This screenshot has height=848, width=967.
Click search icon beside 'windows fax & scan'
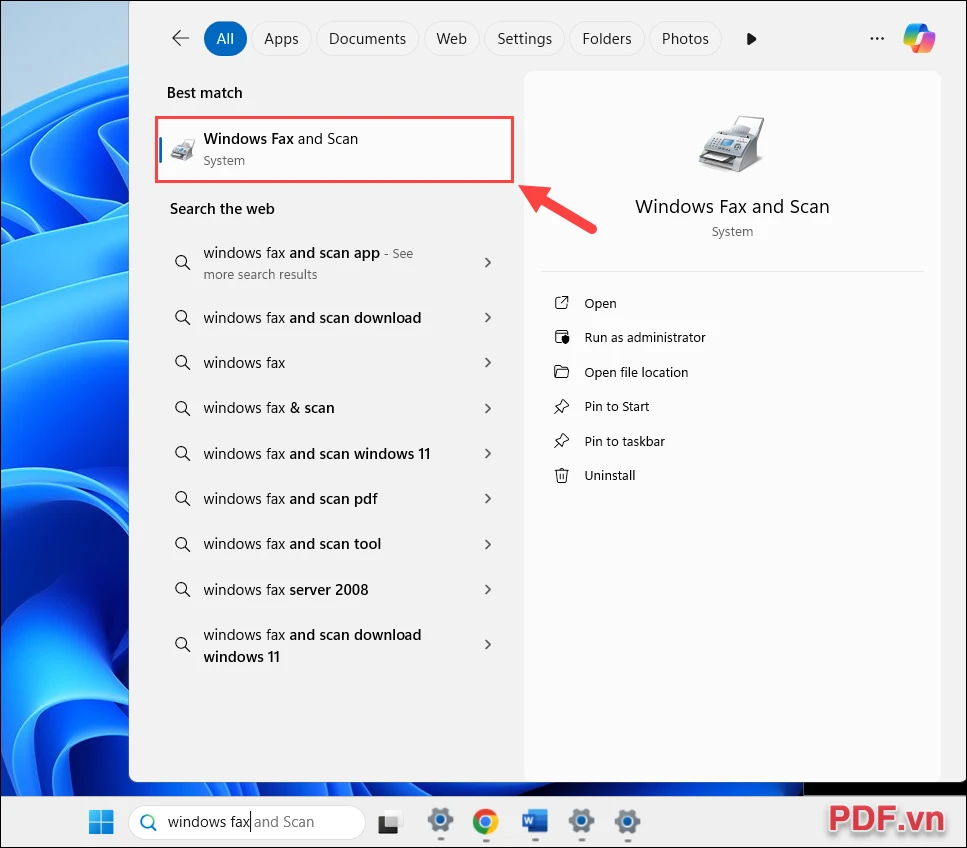click(182, 408)
